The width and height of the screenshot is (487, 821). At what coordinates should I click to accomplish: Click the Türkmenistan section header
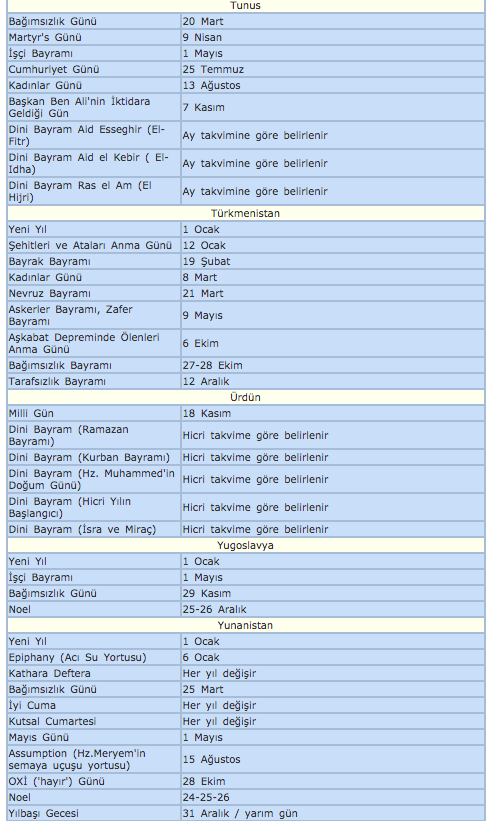point(246,213)
